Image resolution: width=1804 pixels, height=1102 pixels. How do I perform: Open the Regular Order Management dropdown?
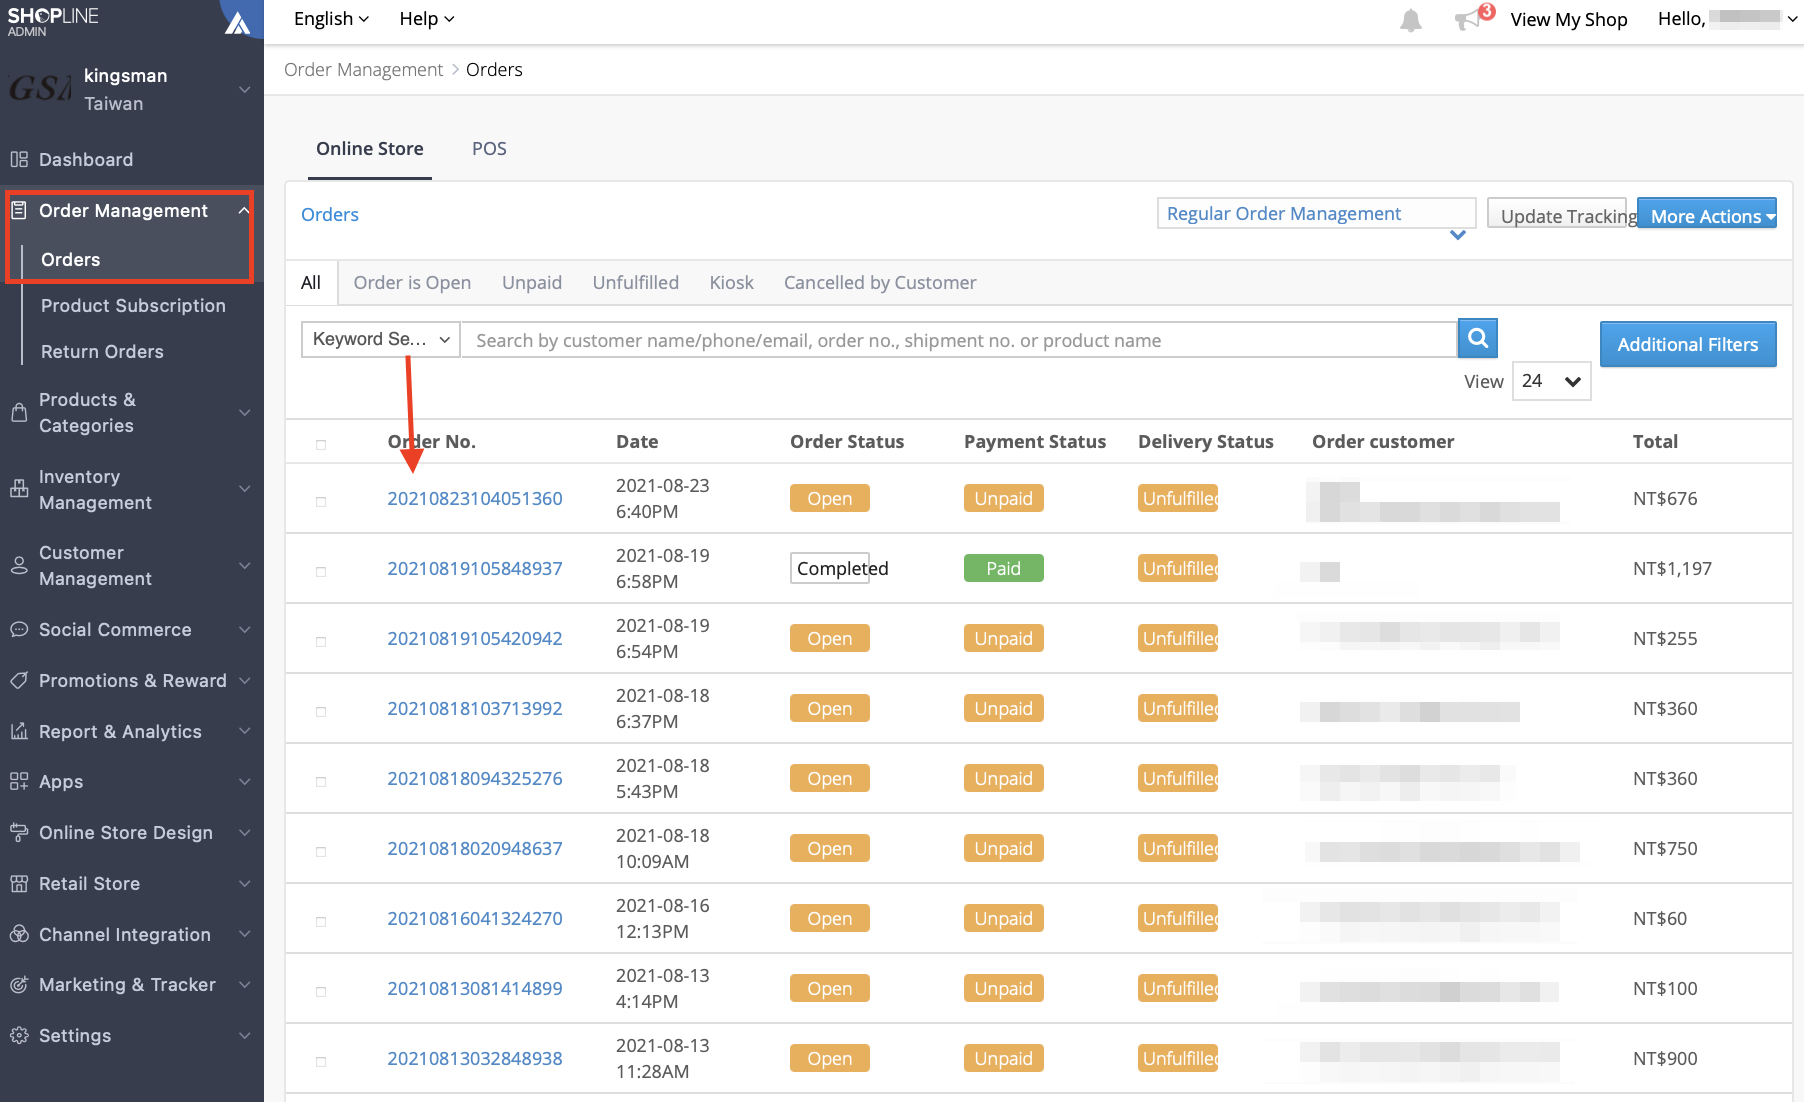1316,213
